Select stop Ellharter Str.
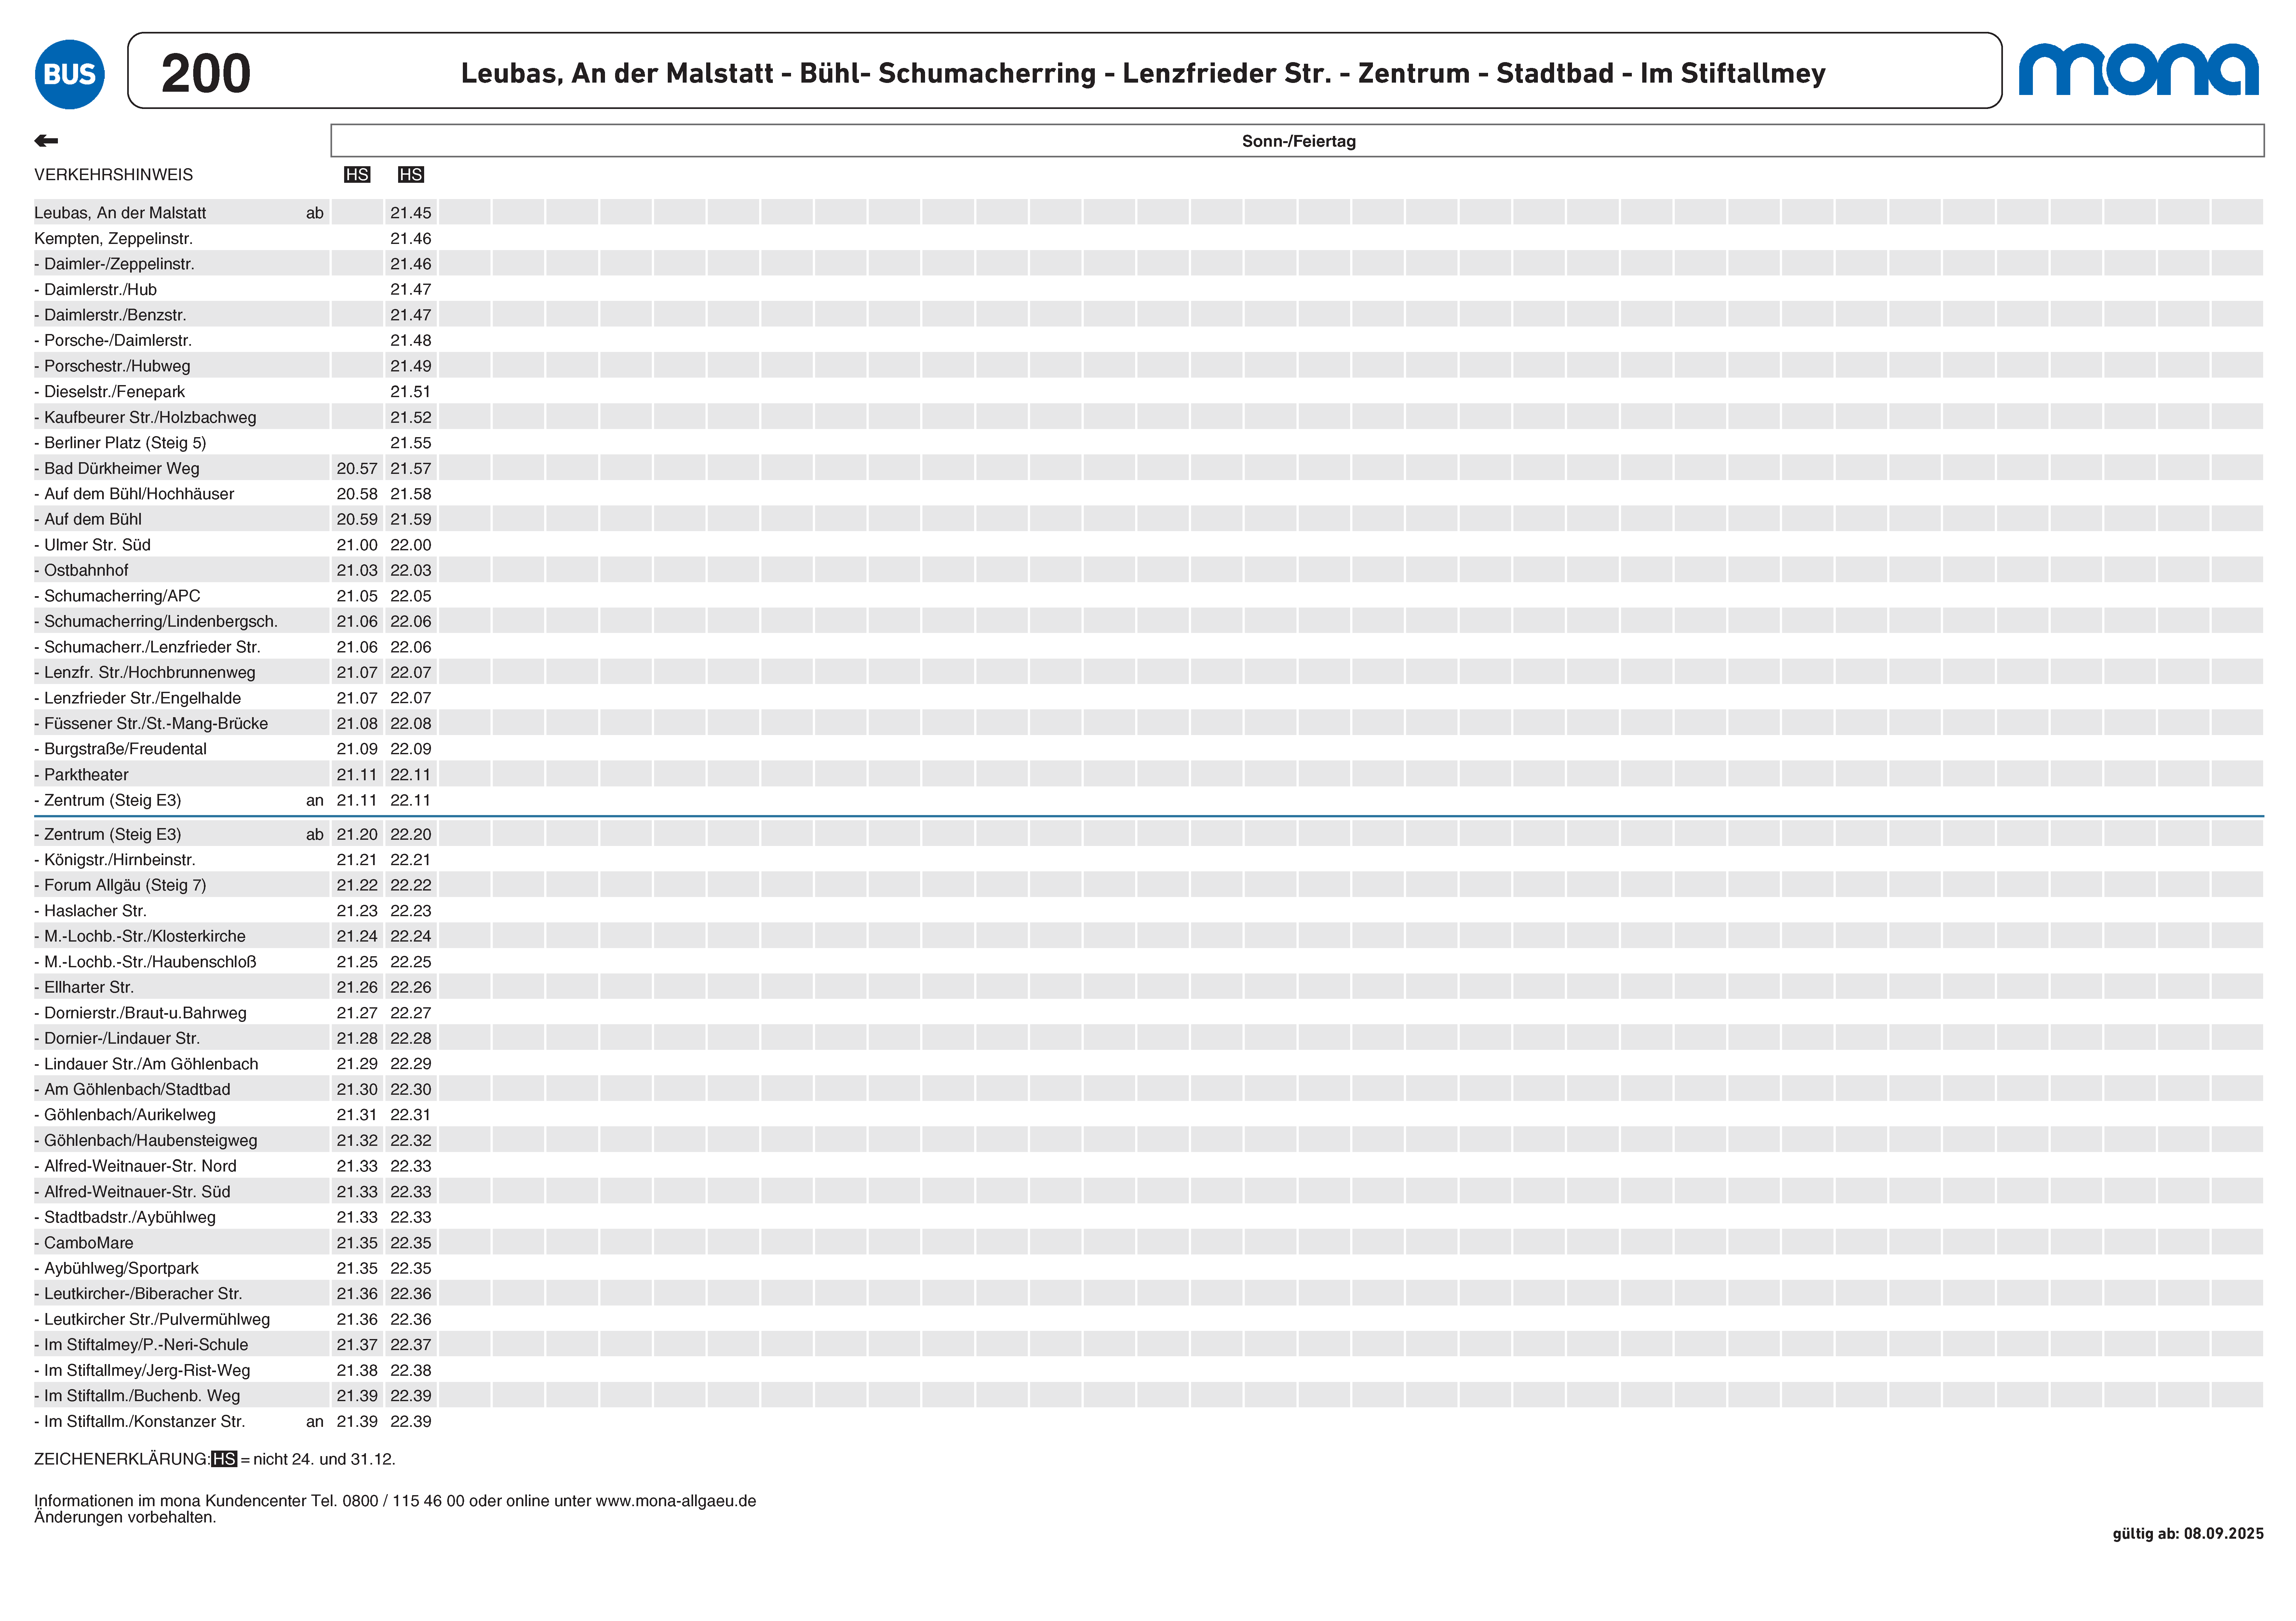This screenshot has height=1621, width=2296. tap(84, 987)
